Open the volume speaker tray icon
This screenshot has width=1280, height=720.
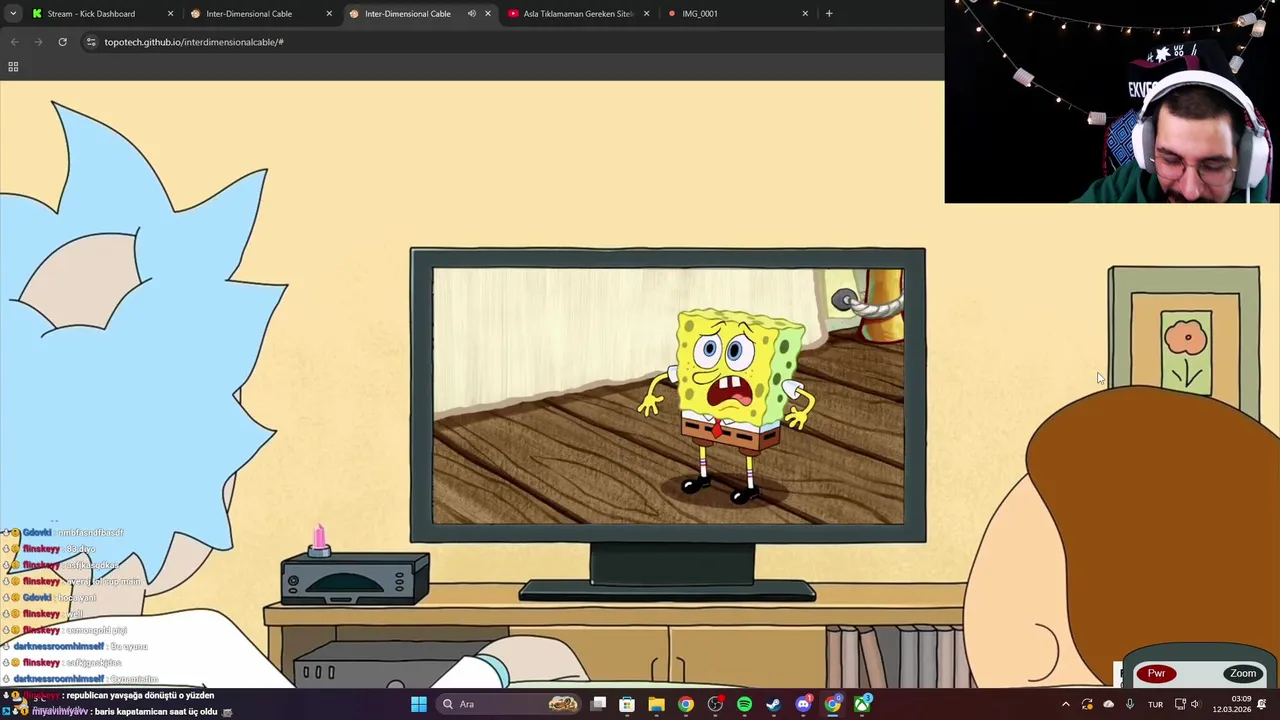[1195, 704]
